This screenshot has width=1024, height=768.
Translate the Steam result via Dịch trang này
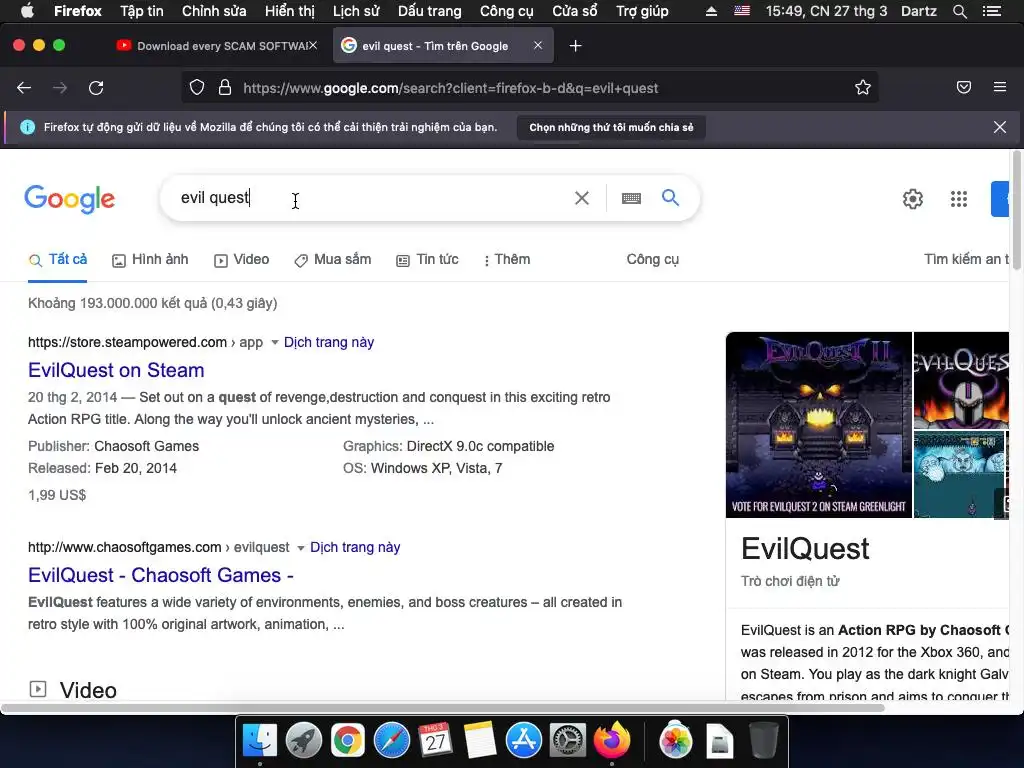[328, 342]
